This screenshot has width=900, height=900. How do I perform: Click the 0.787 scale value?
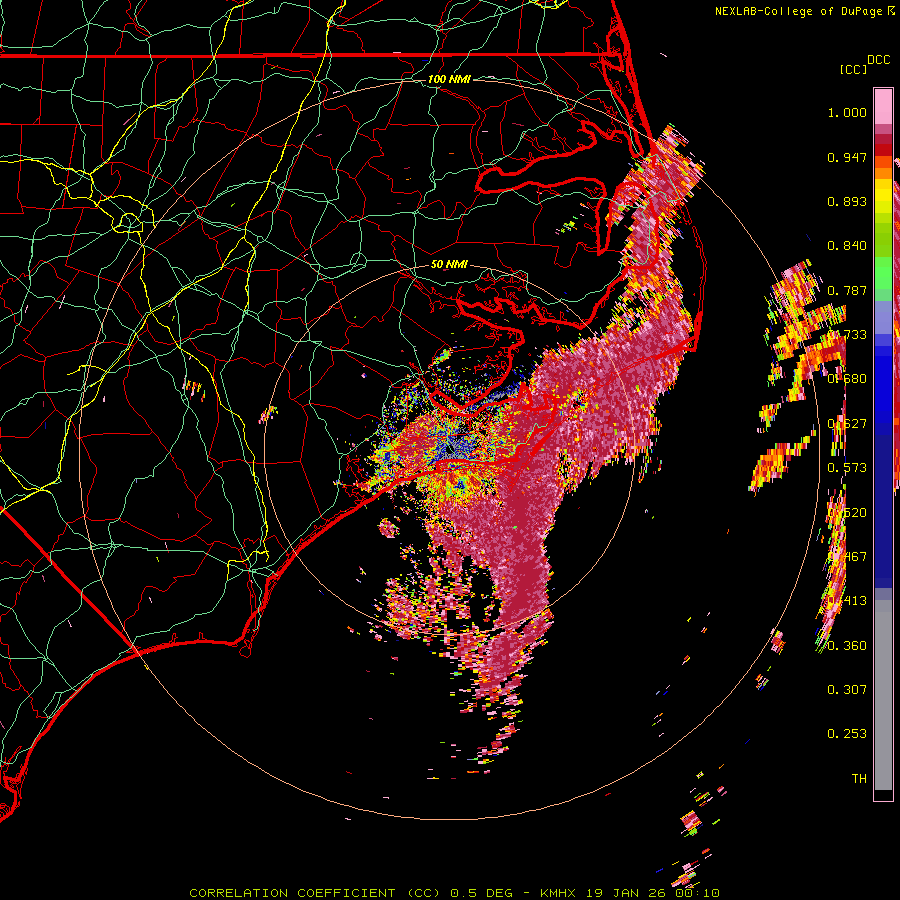pyautogui.click(x=847, y=290)
